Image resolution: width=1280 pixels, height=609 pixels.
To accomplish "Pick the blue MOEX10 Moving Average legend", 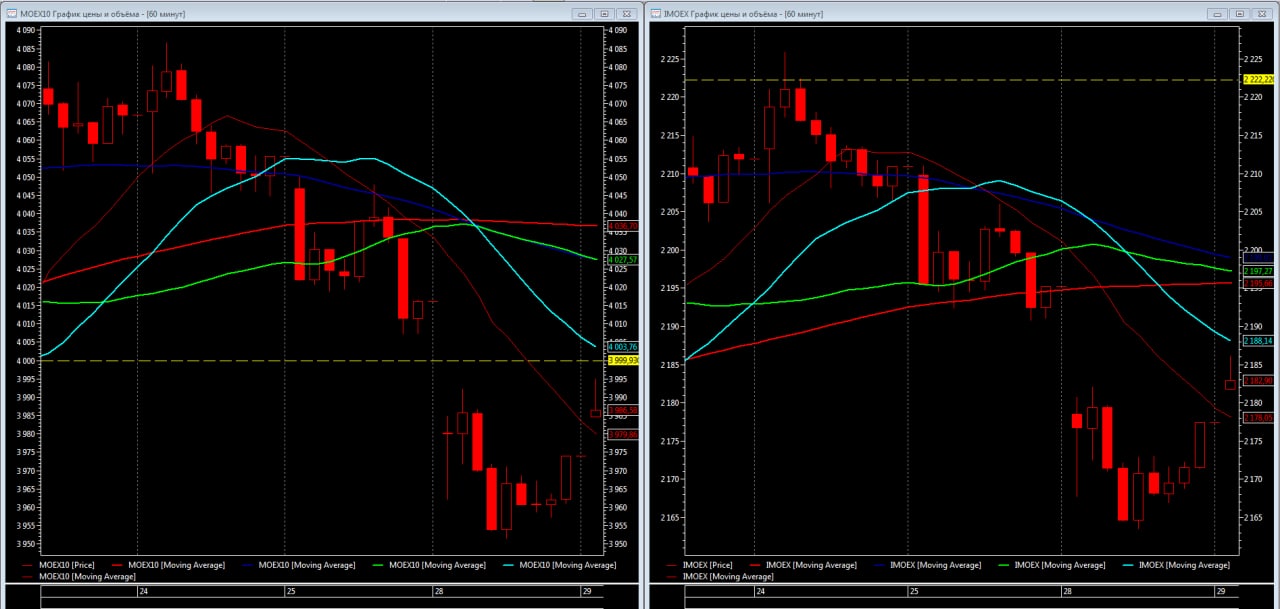I will pyautogui.click(x=306, y=565).
